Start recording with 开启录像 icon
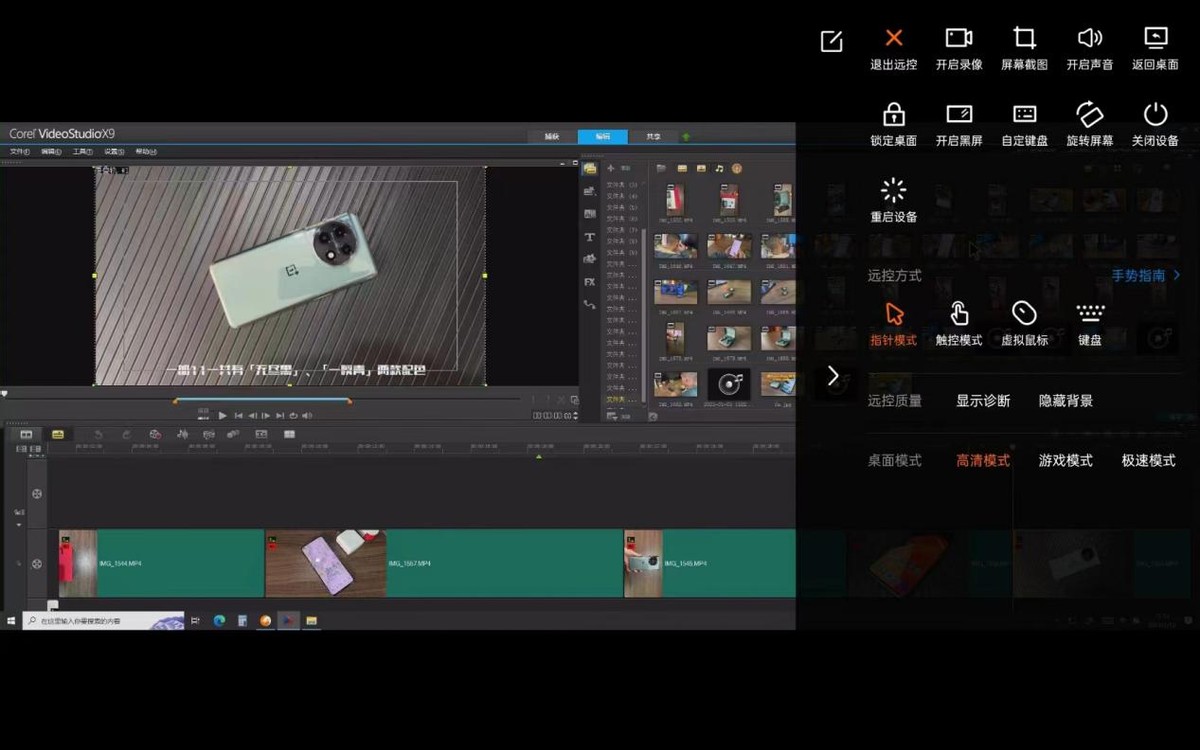 click(959, 39)
